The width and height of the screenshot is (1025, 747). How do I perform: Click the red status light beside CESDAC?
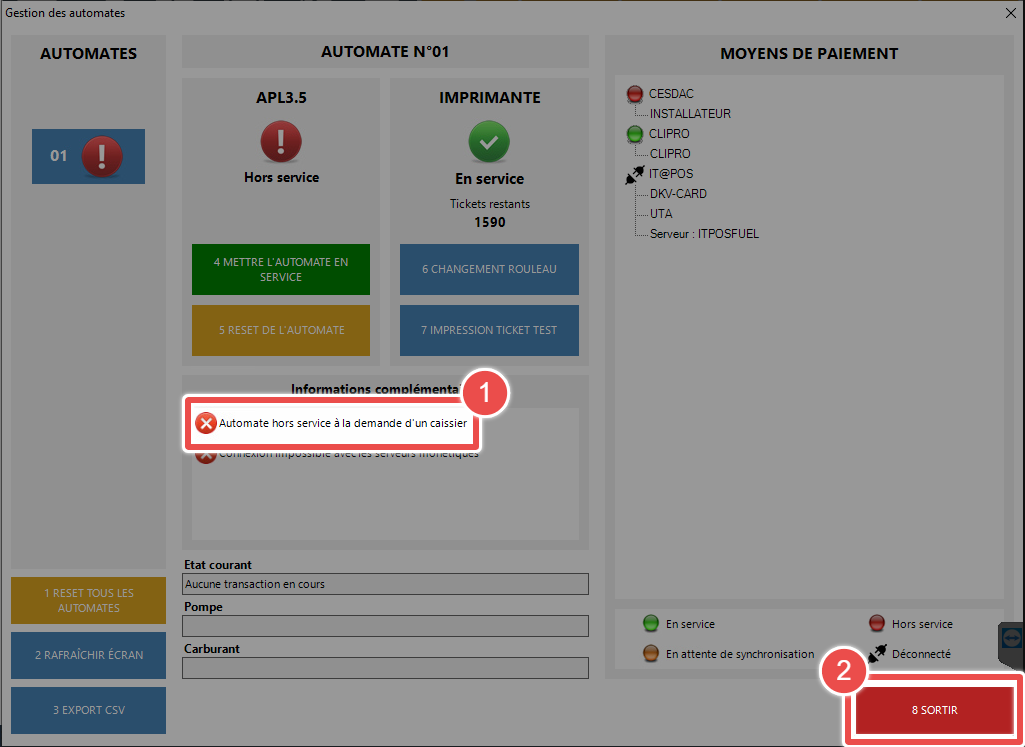point(634,94)
